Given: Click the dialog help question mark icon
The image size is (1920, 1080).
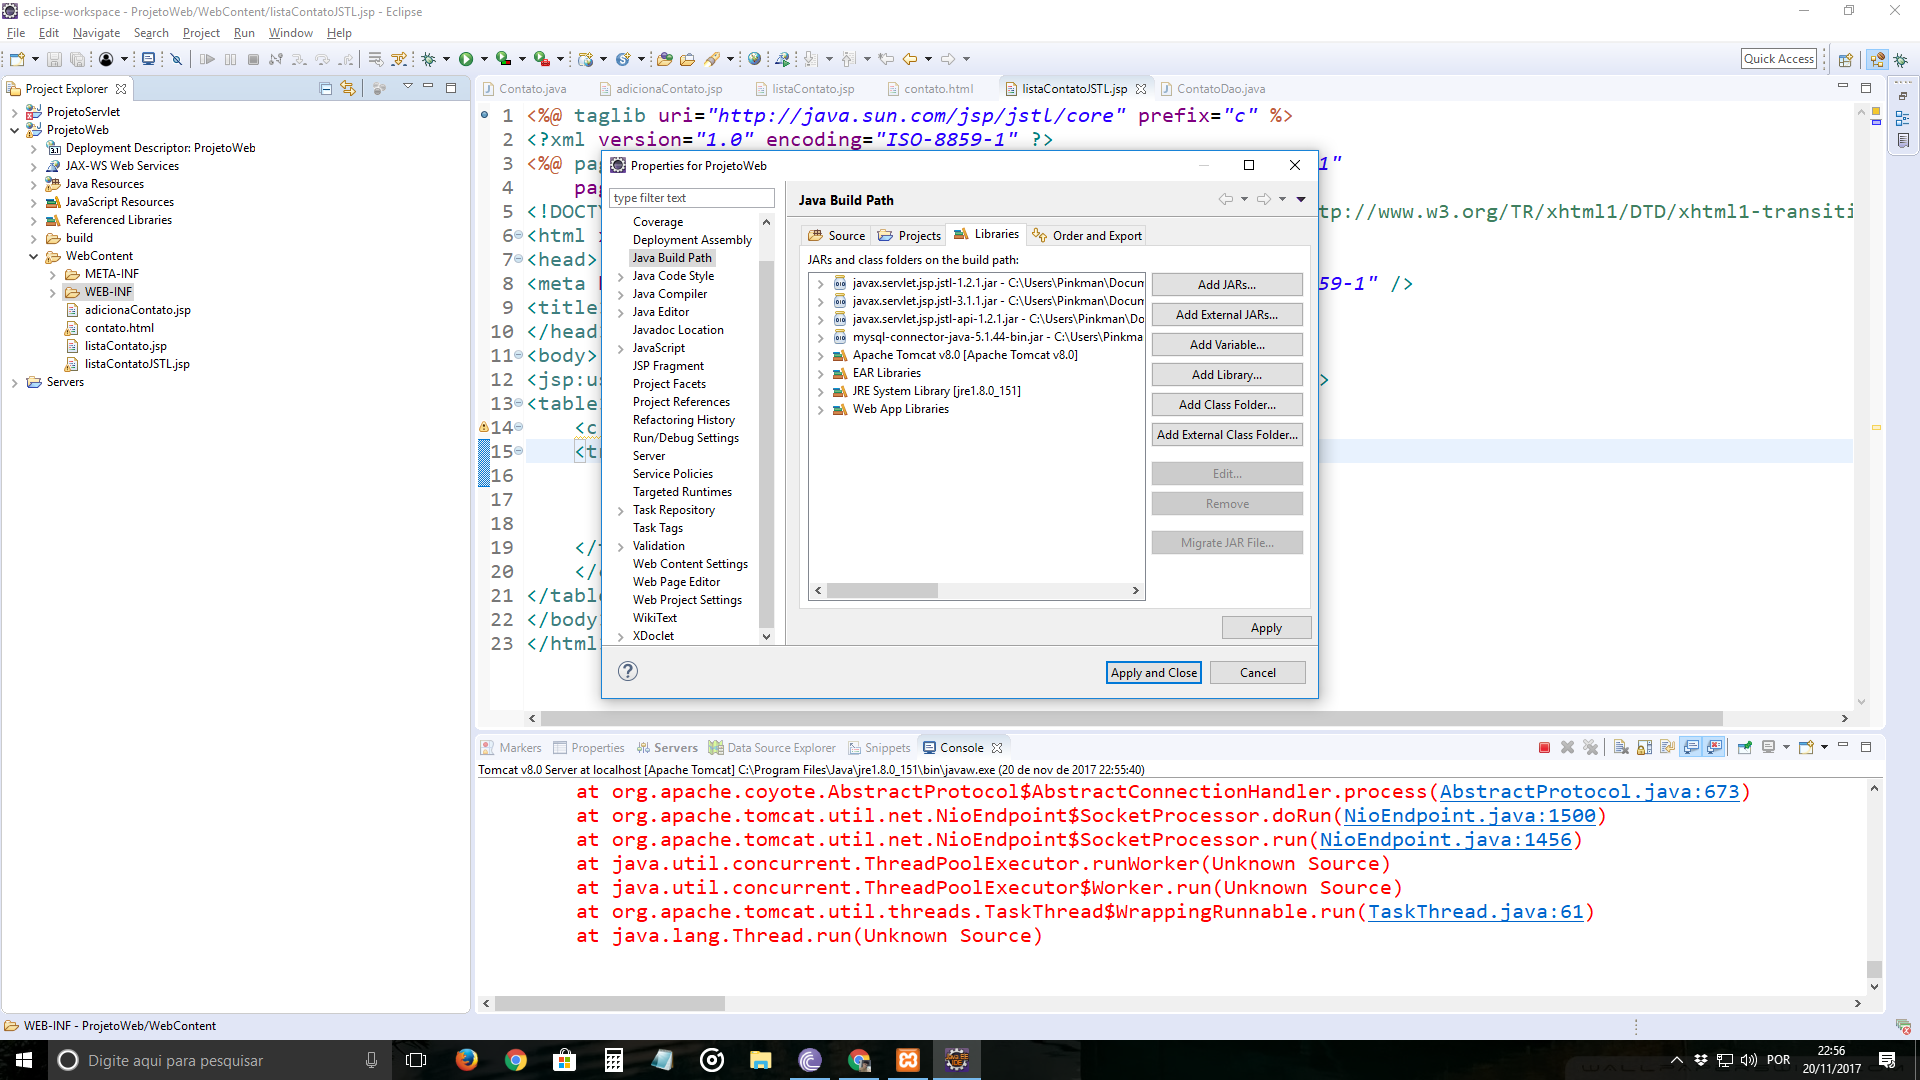Looking at the screenshot, I should (628, 672).
